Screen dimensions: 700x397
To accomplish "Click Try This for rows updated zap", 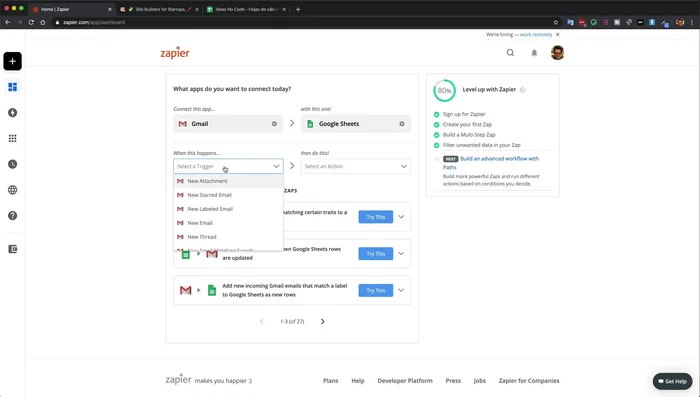I will click(x=375, y=254).
